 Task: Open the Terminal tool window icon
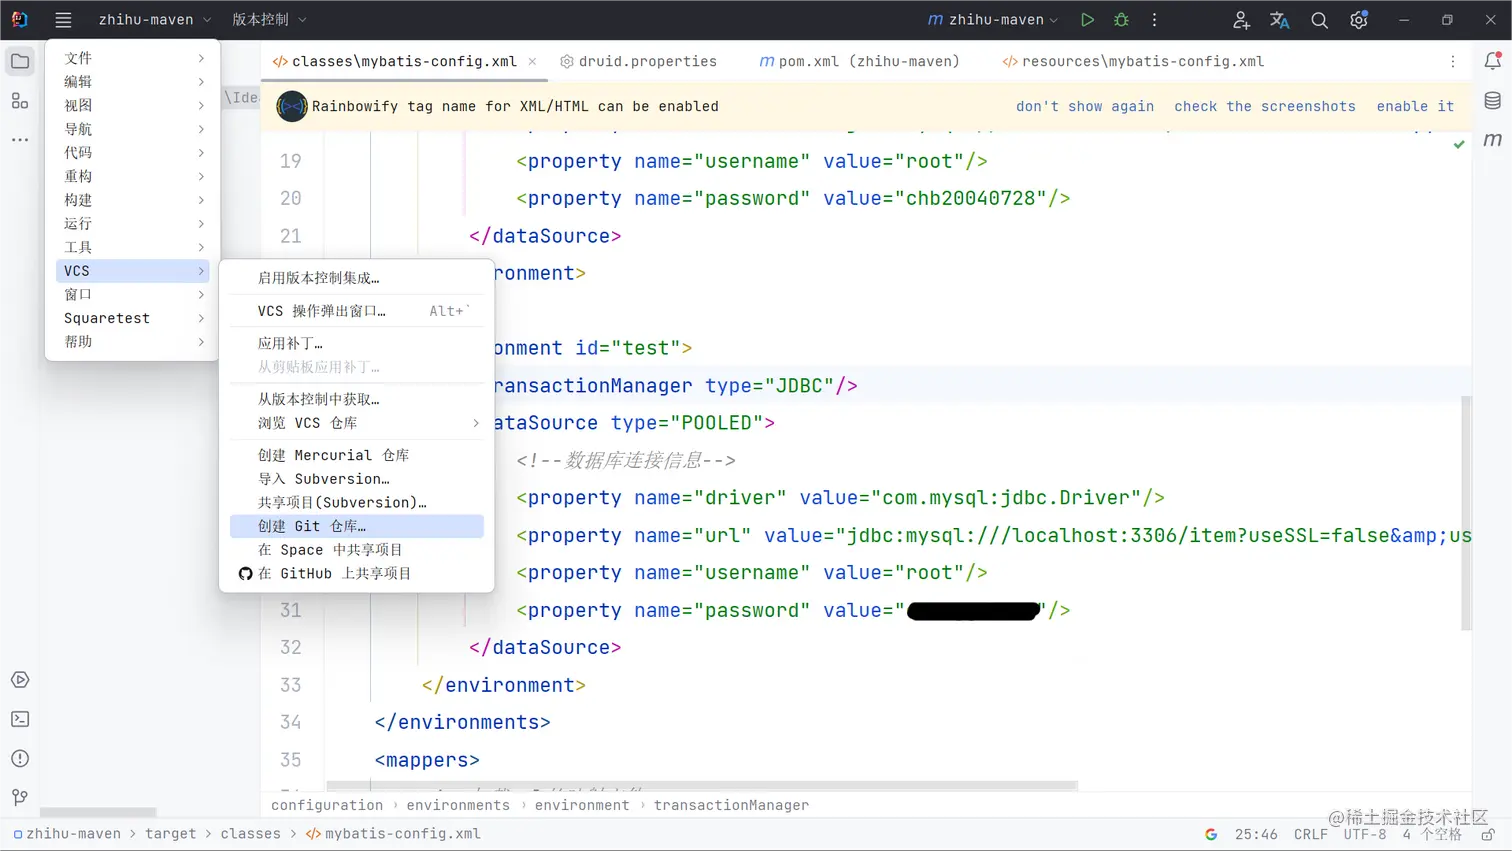(x=20, y=719)
